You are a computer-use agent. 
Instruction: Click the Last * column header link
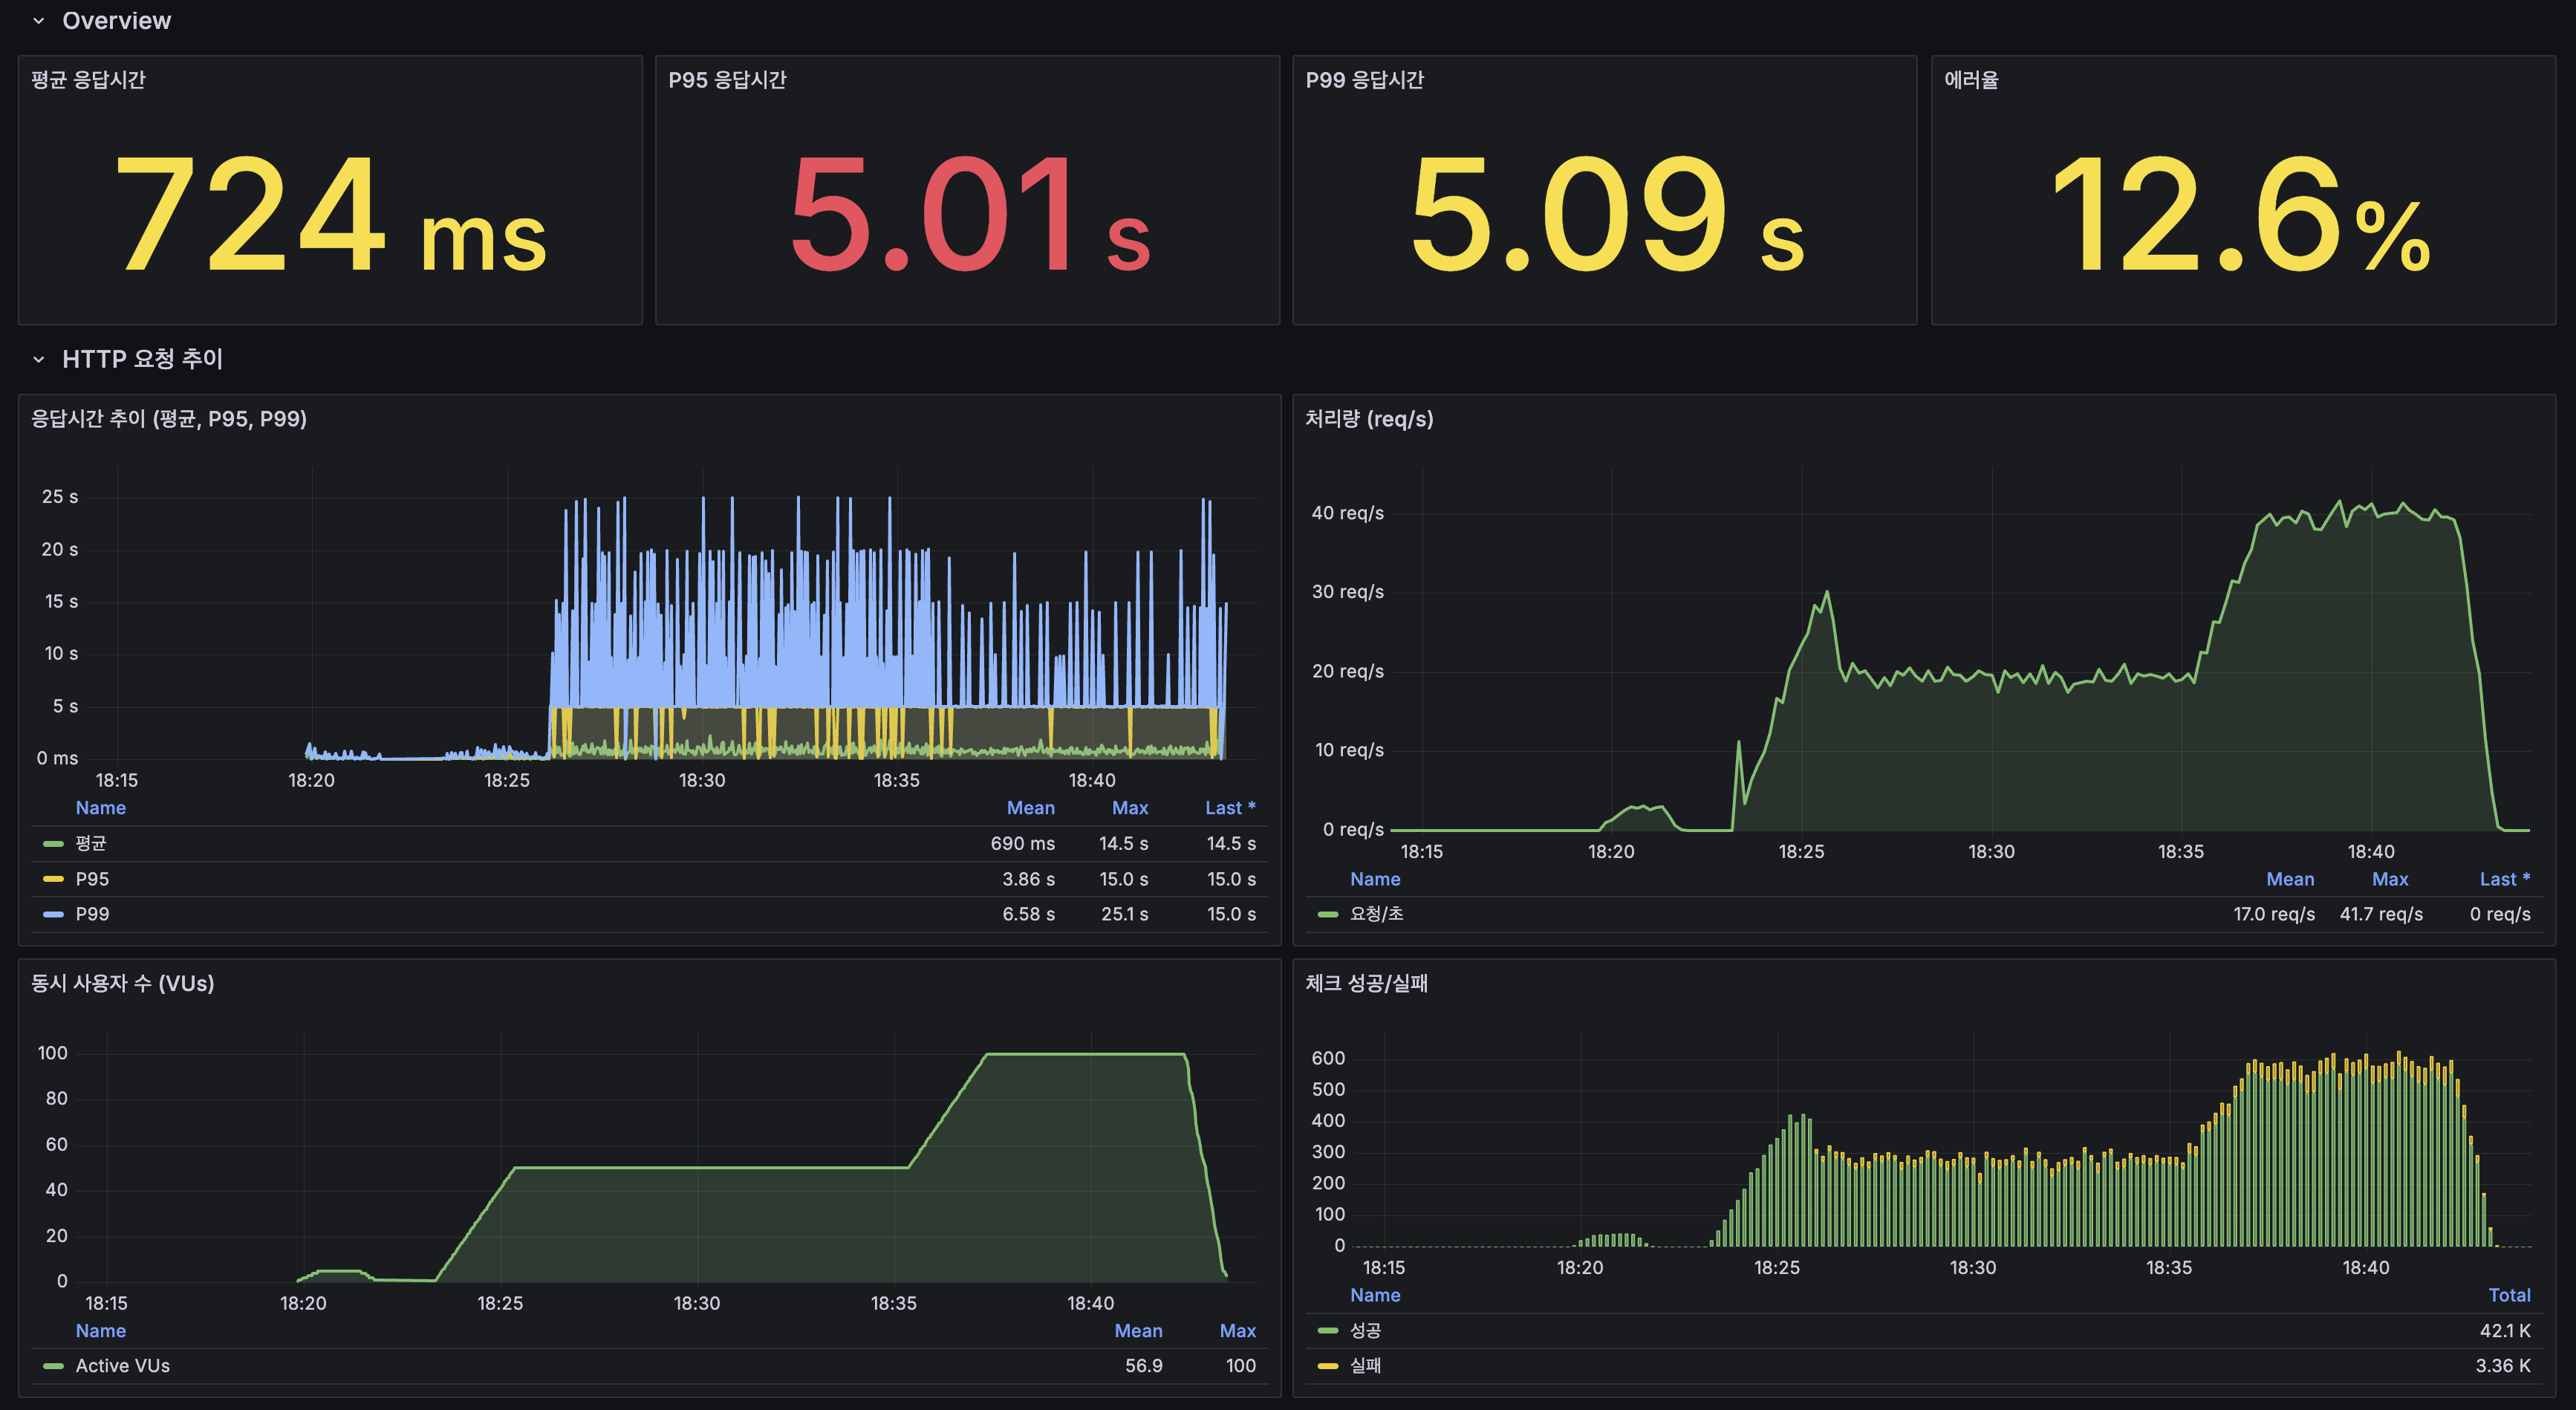1231,807
